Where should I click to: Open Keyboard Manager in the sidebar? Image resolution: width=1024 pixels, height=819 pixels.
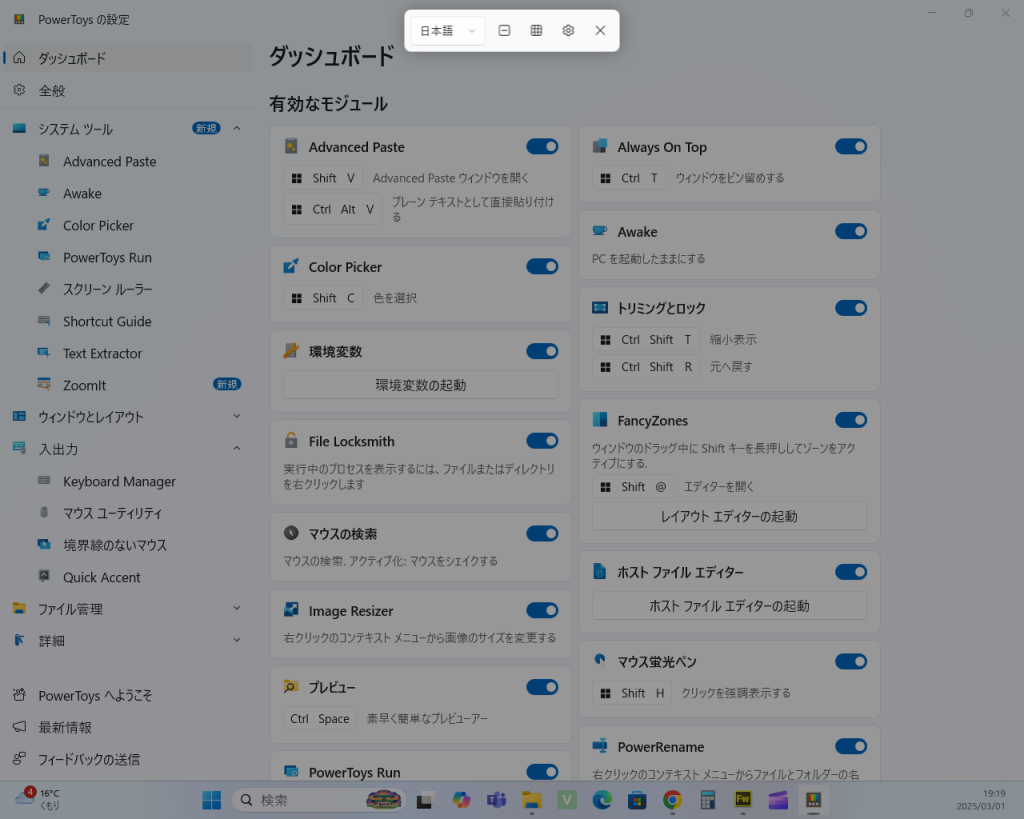(x=119, y=481)
